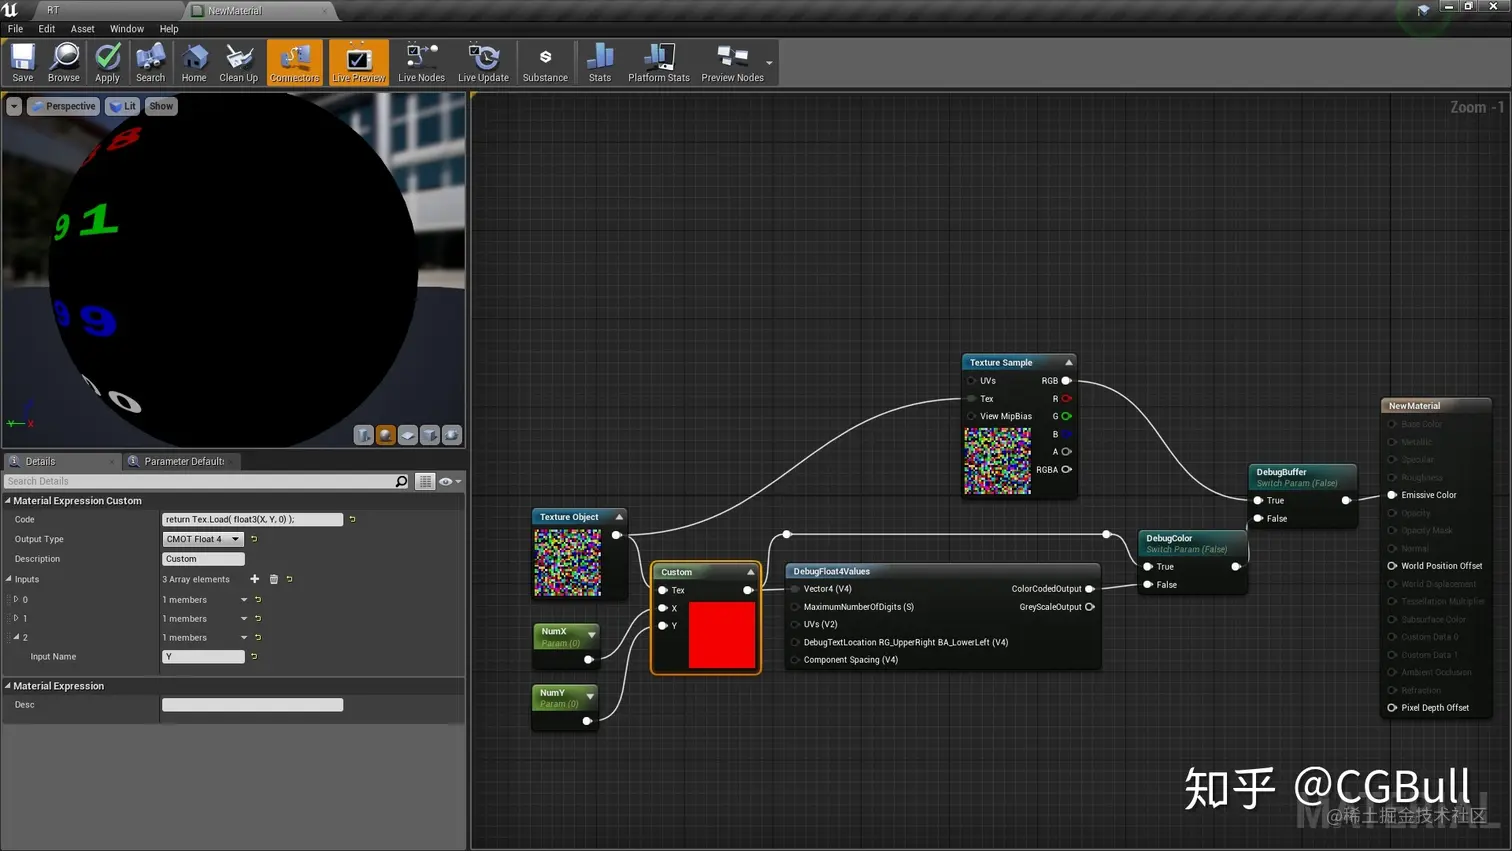1512x851 pixels.
Task: Open element 2 members dropdown arrow
Action: click(243, 637)
